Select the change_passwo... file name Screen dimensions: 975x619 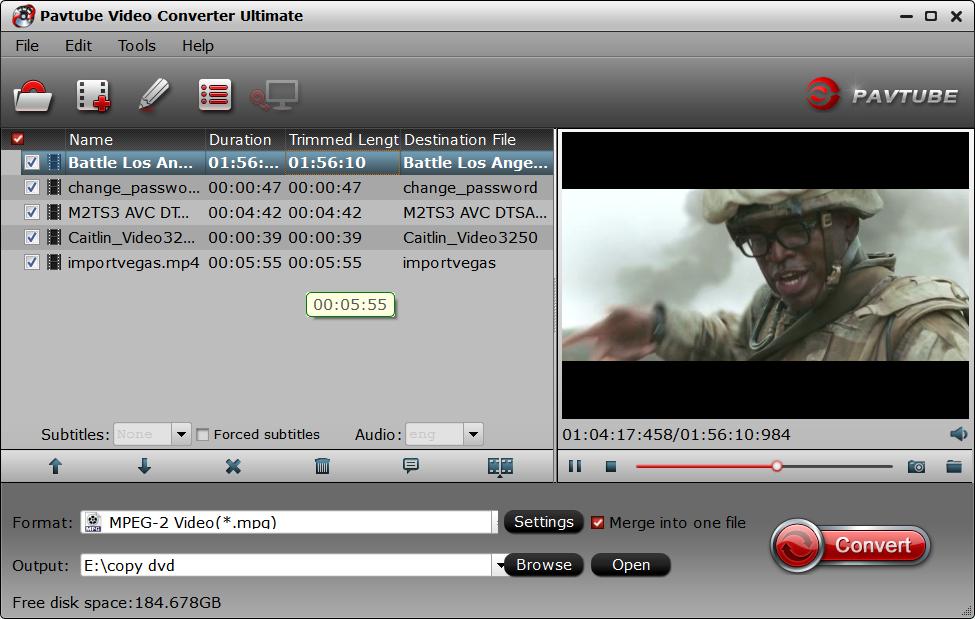click(134, 187)
